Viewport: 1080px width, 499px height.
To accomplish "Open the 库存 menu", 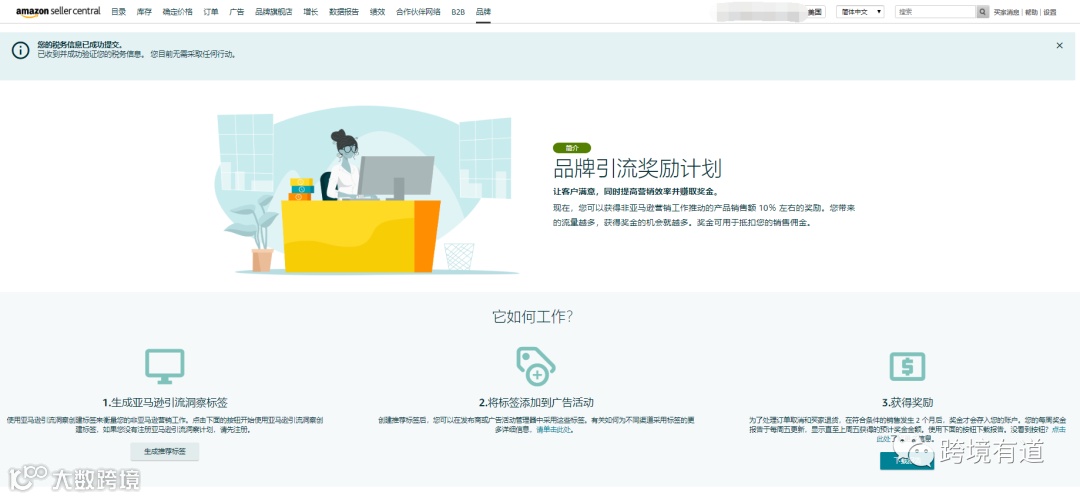I will 144,12.
